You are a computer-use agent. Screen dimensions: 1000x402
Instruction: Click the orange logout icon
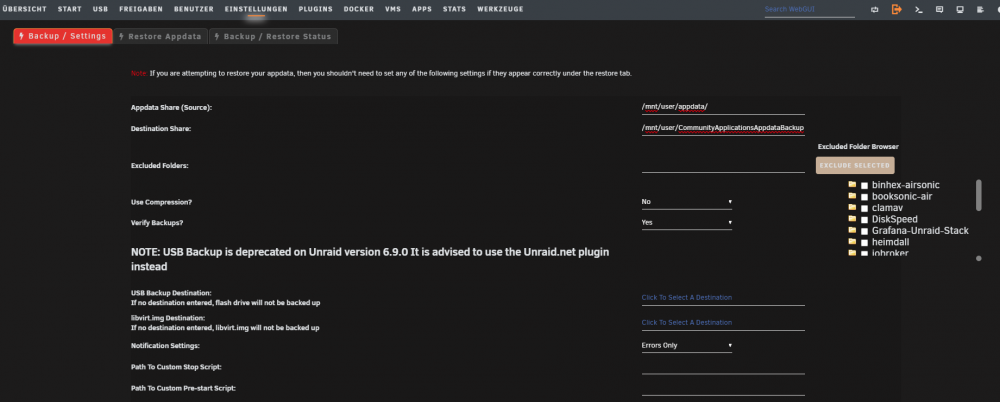[897, 10]
